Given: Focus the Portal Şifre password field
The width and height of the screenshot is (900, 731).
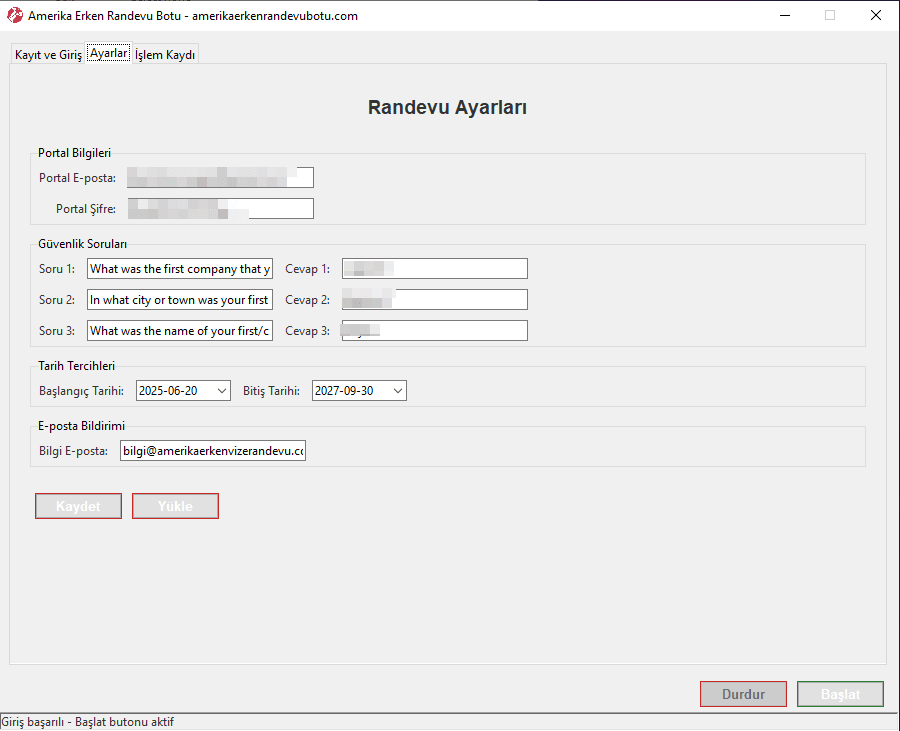Looking at the screenshot, I should point(220,209).
